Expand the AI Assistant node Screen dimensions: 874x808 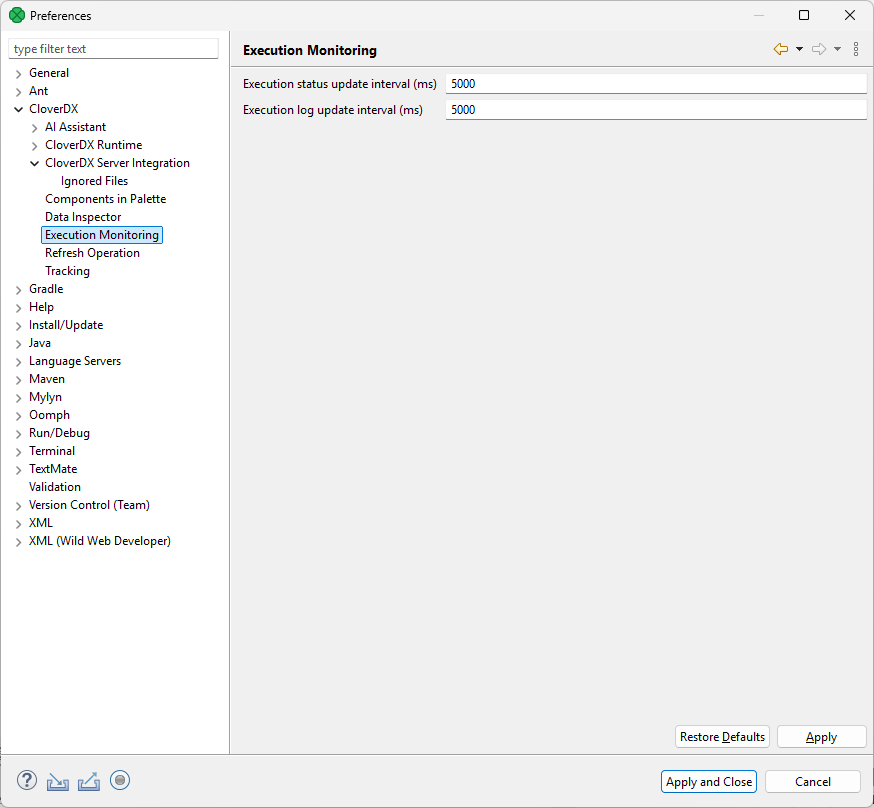tap(35, 128)
